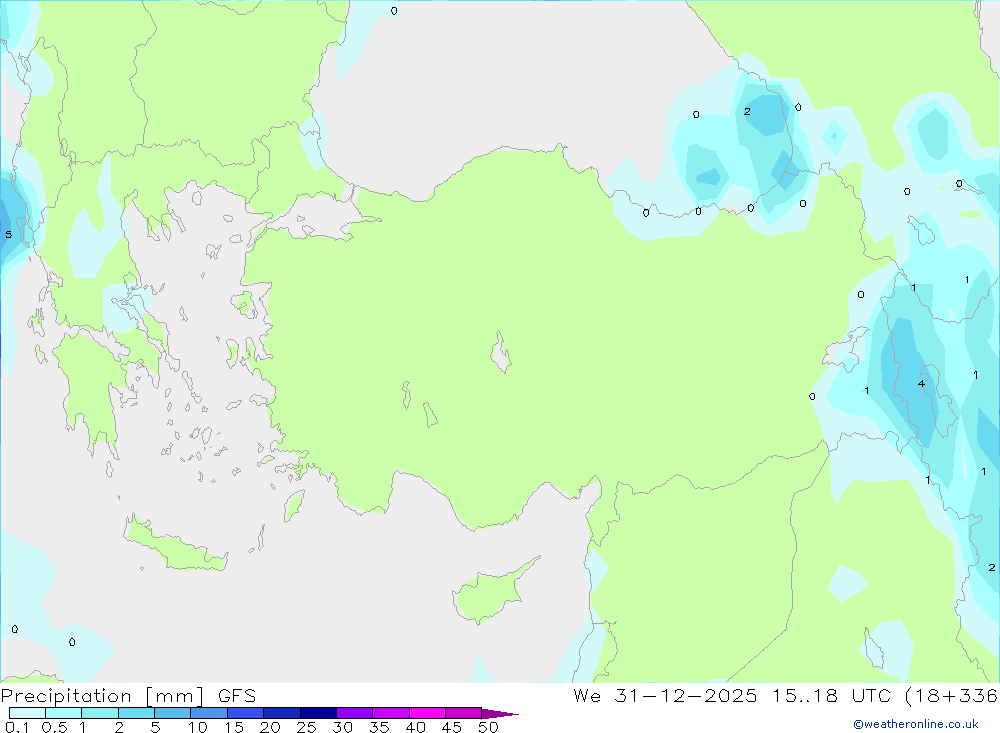This screenshot has width=1000, height=733.
Task: Click the 0.5–1 mm legend color swatch
Action: (64, 713)
